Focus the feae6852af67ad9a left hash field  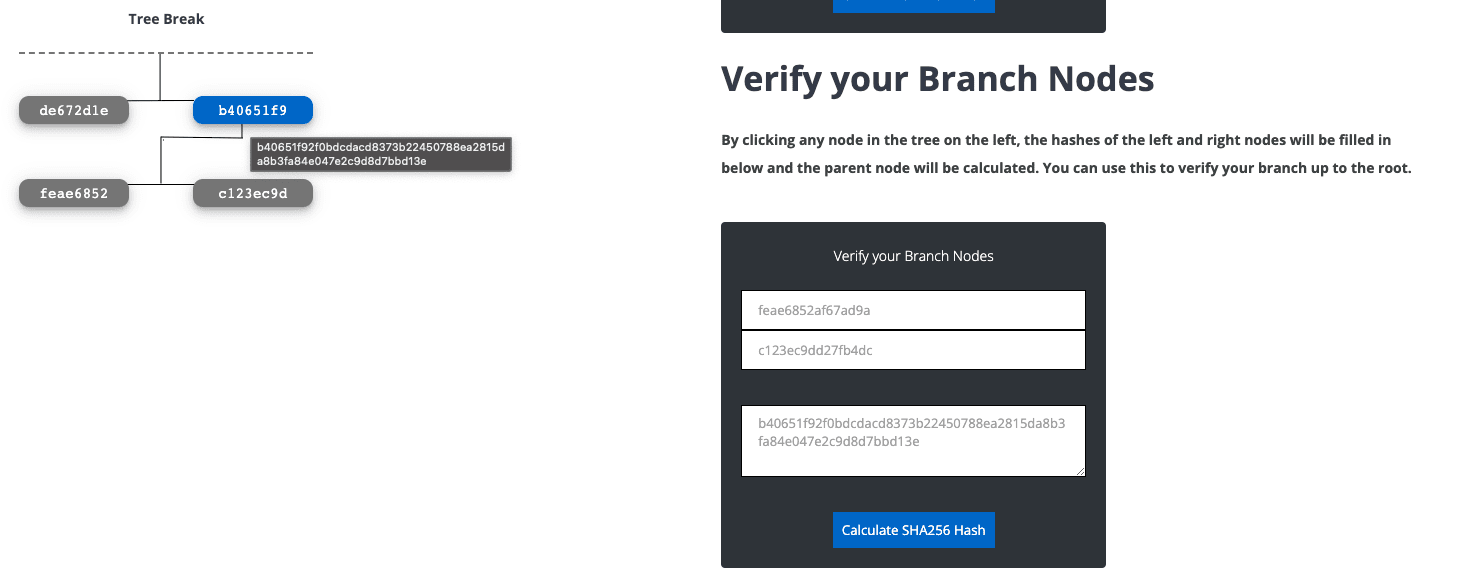pyautogui.click(x=913, y=310)
